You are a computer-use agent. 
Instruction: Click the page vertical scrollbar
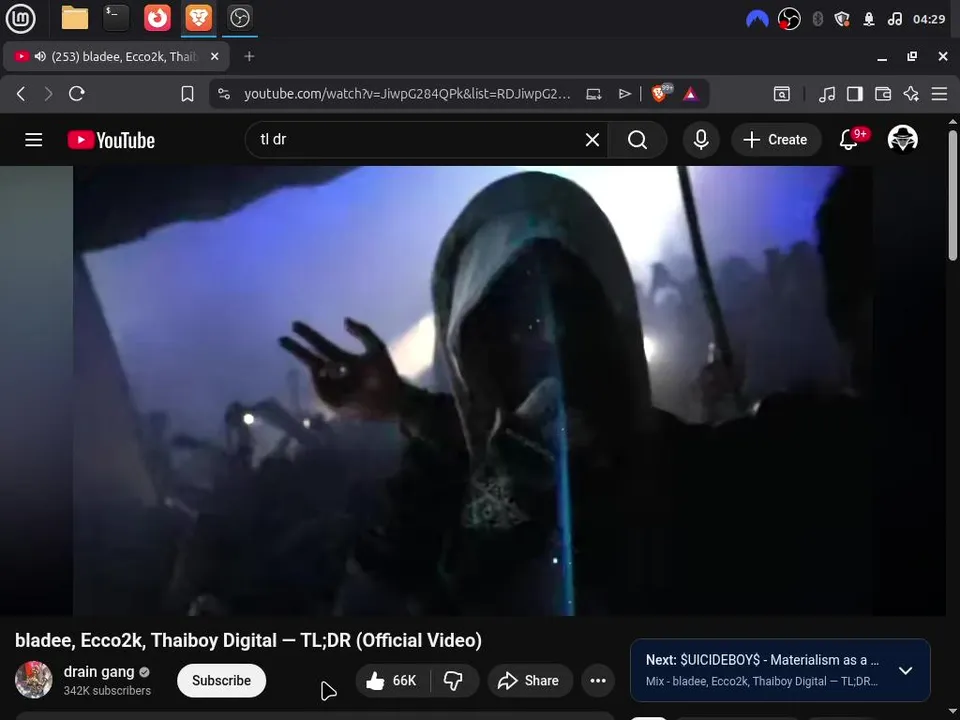[953, 195]
